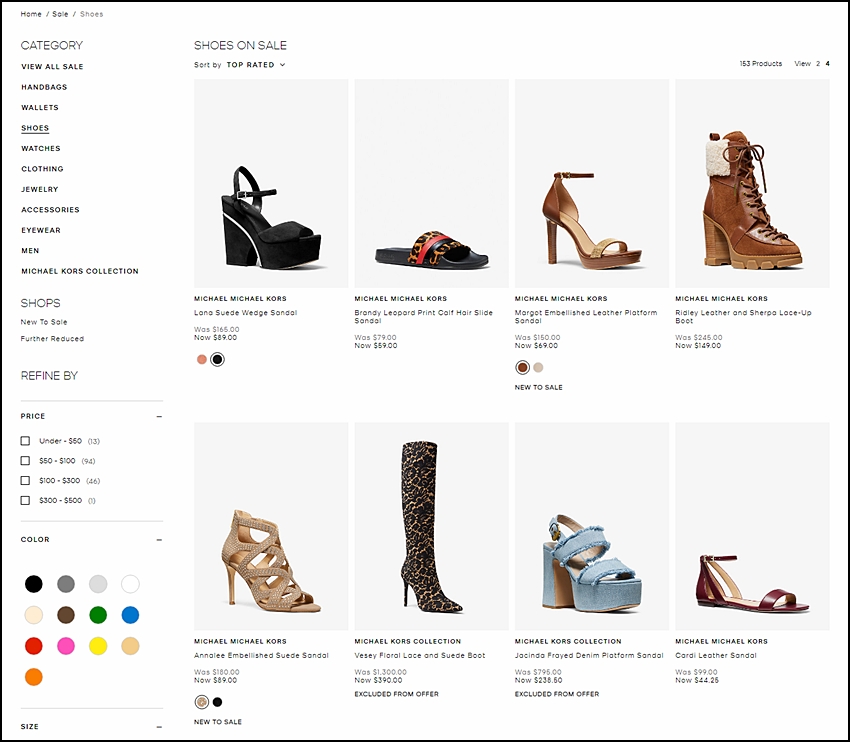Collapse the Size filter section

coord(159,727)
